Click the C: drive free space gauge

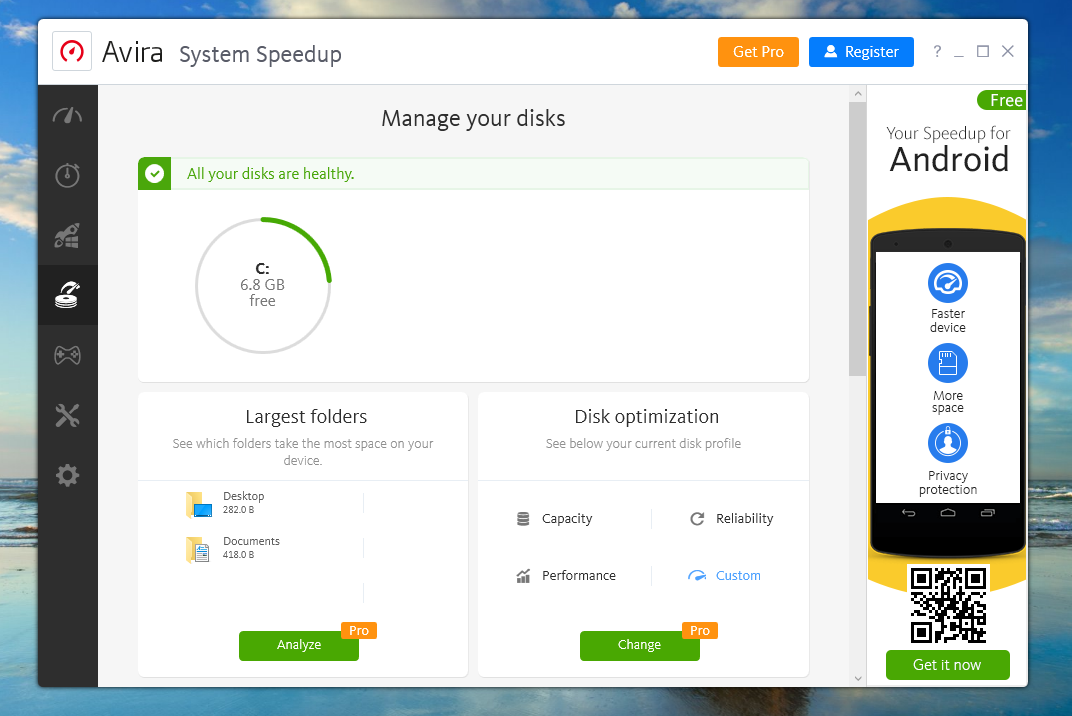pyautogui.click(x=263, y=285)
